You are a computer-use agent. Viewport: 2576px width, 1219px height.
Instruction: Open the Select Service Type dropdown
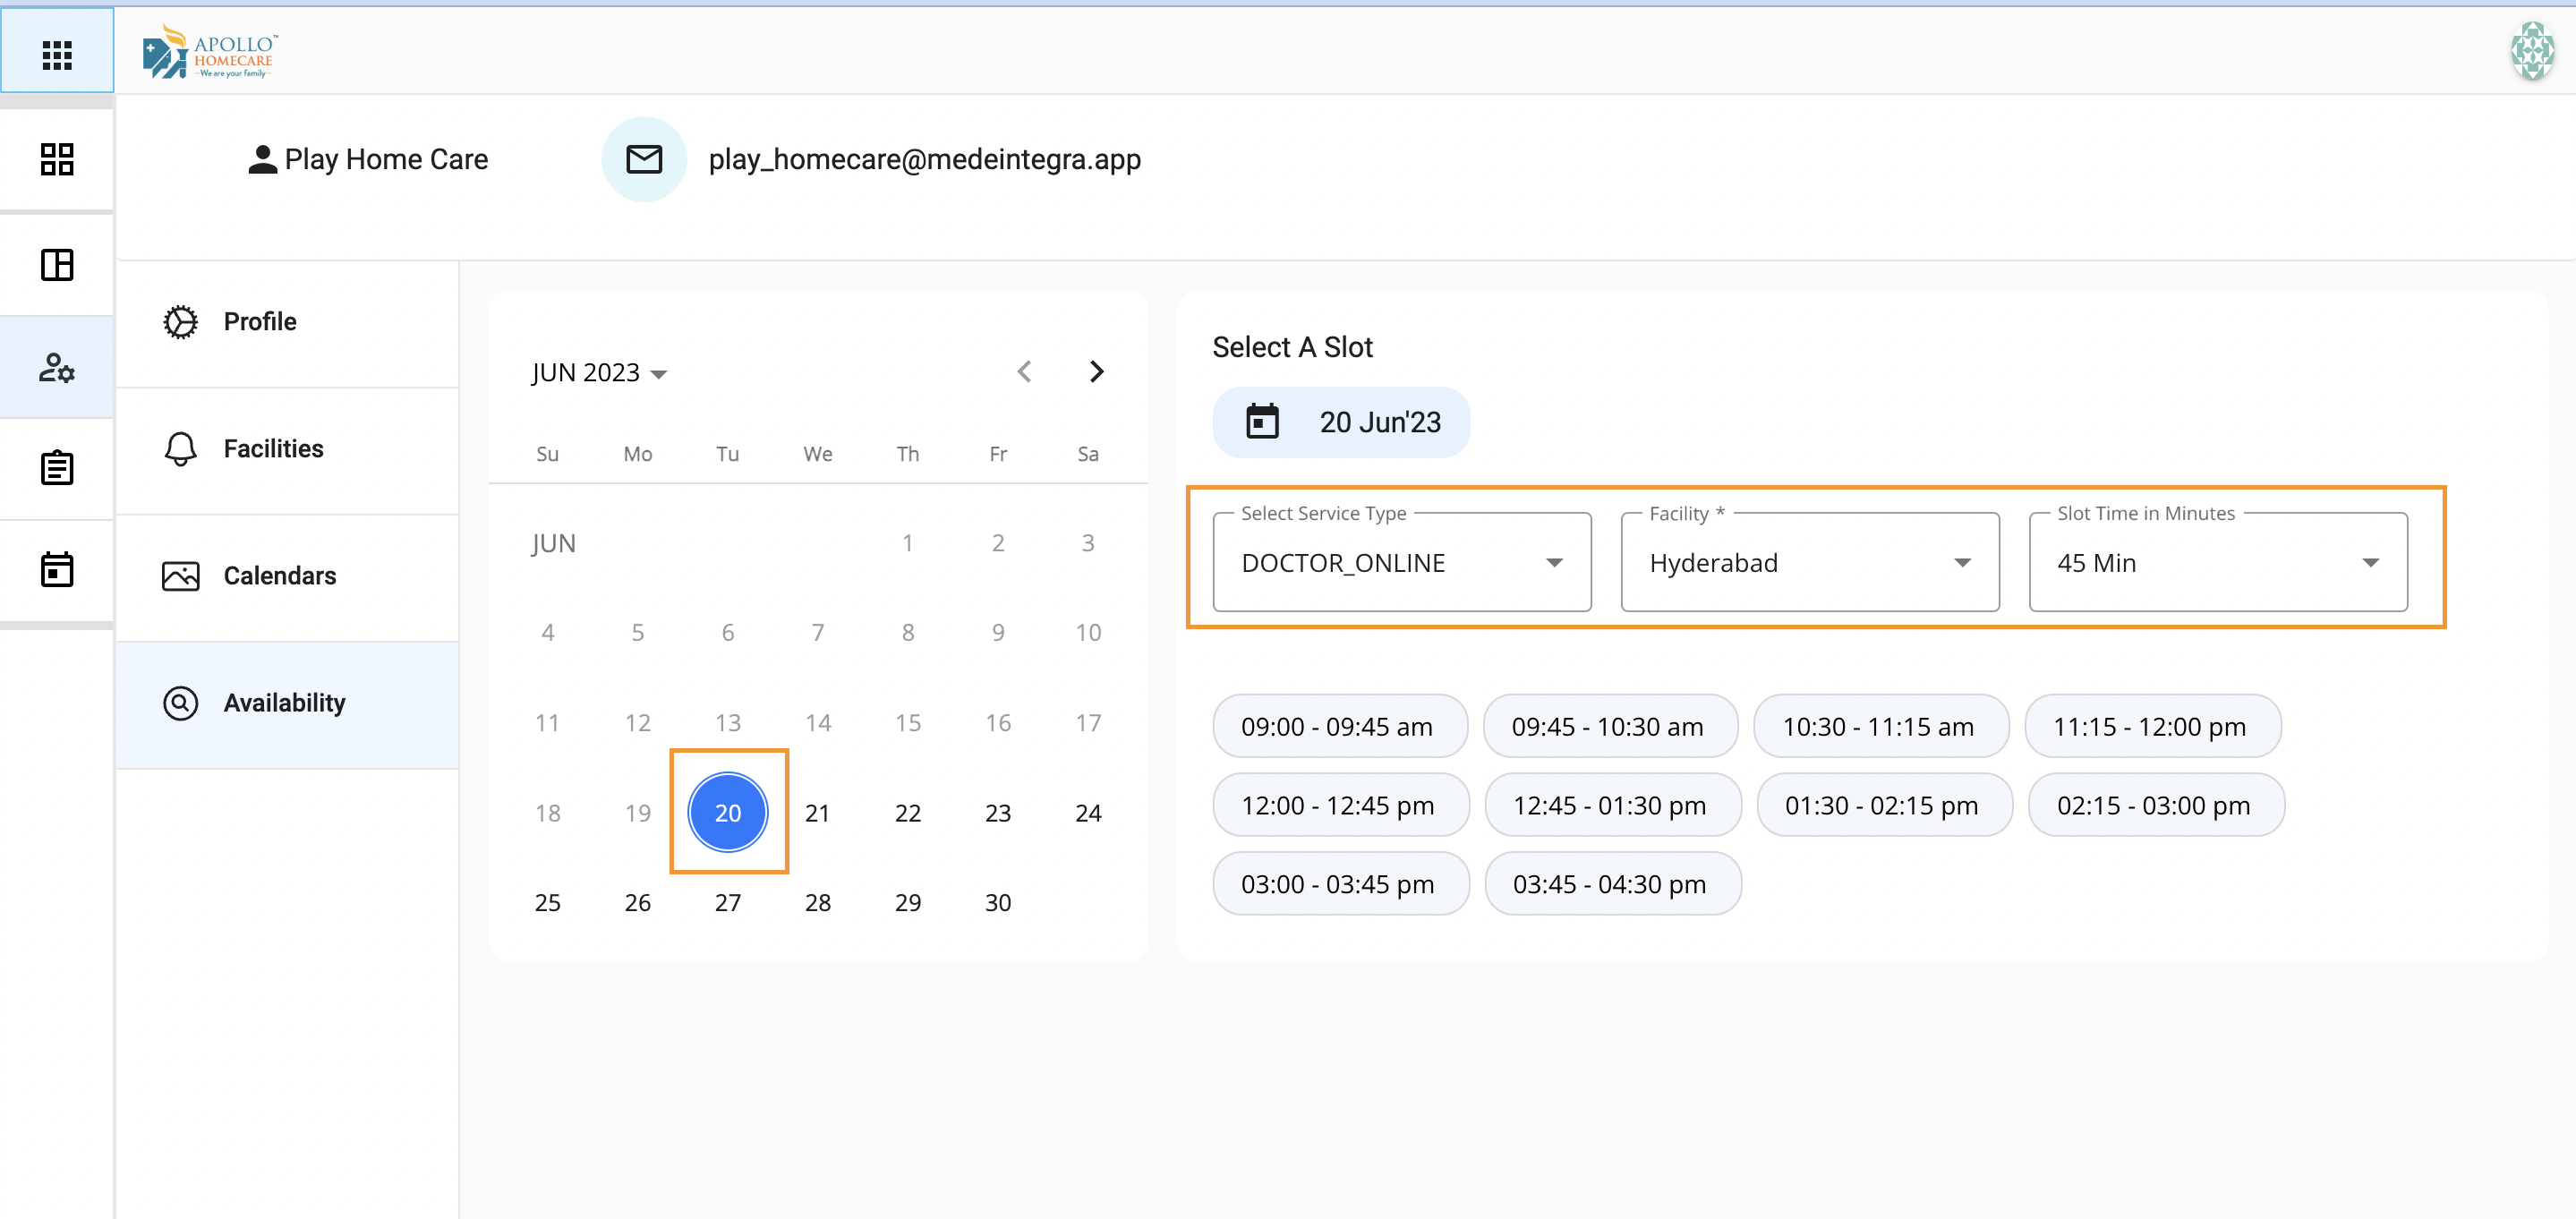[1401, 563]
